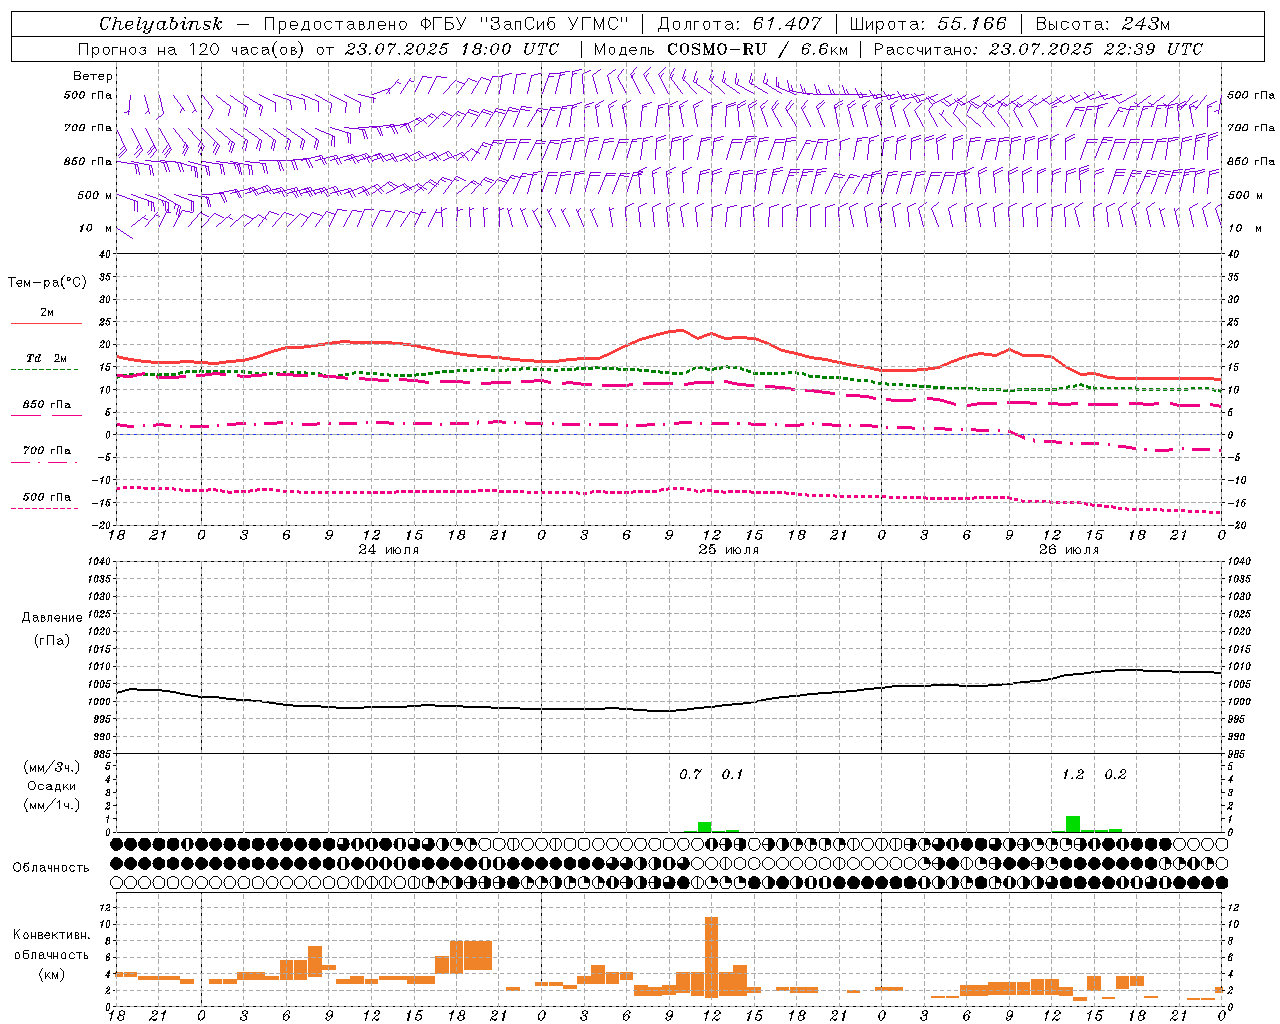Select the 'Широта: 55.166' latitude value
The image size is (1280, 1024).
coord(927,24)
